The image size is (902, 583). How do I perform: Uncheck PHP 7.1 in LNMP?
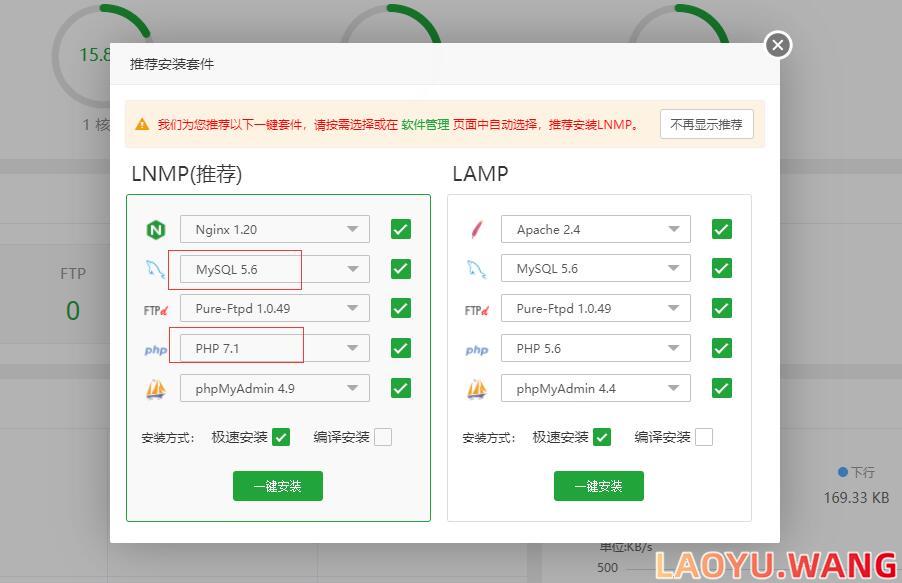click(x=401, y=348)
